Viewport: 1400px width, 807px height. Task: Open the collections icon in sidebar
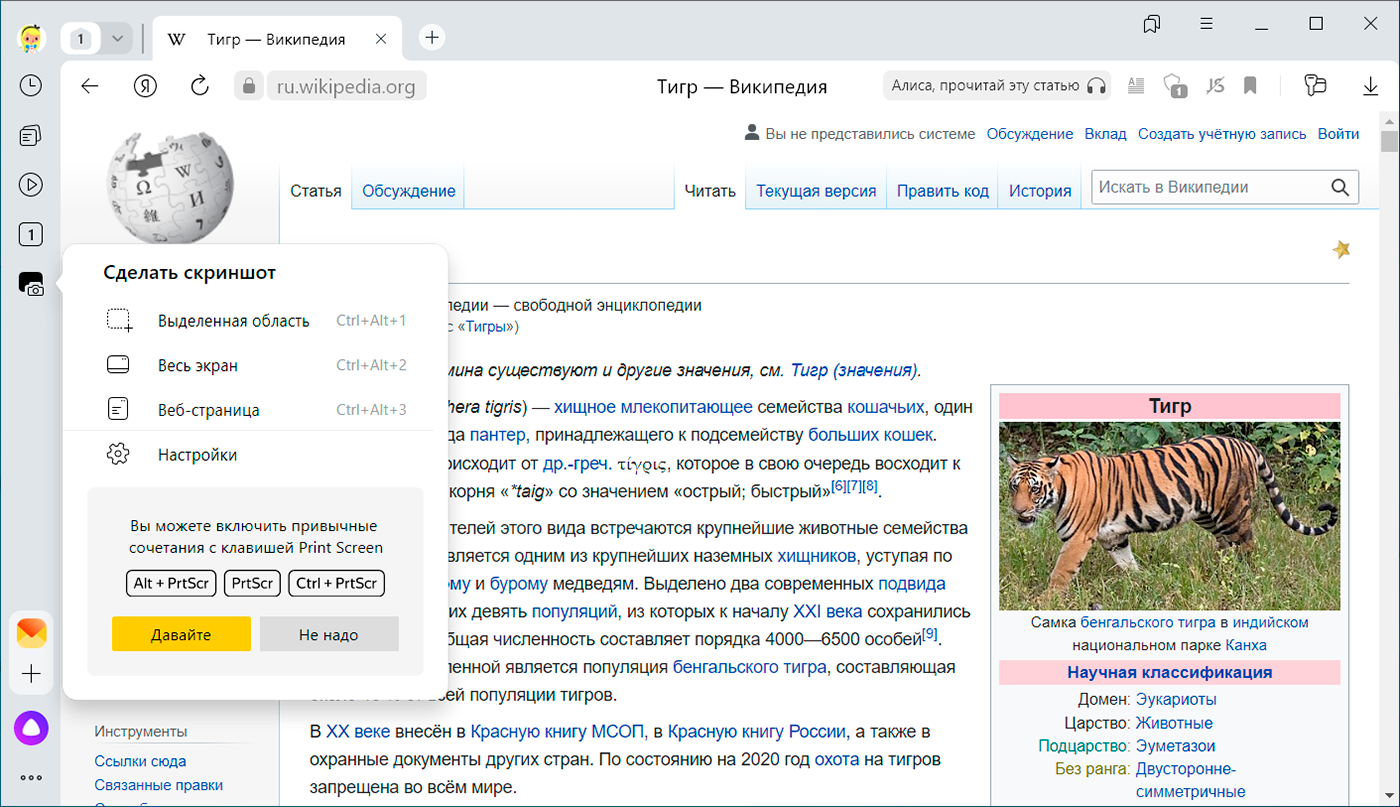pyautogui.click(x=31, y=135)
